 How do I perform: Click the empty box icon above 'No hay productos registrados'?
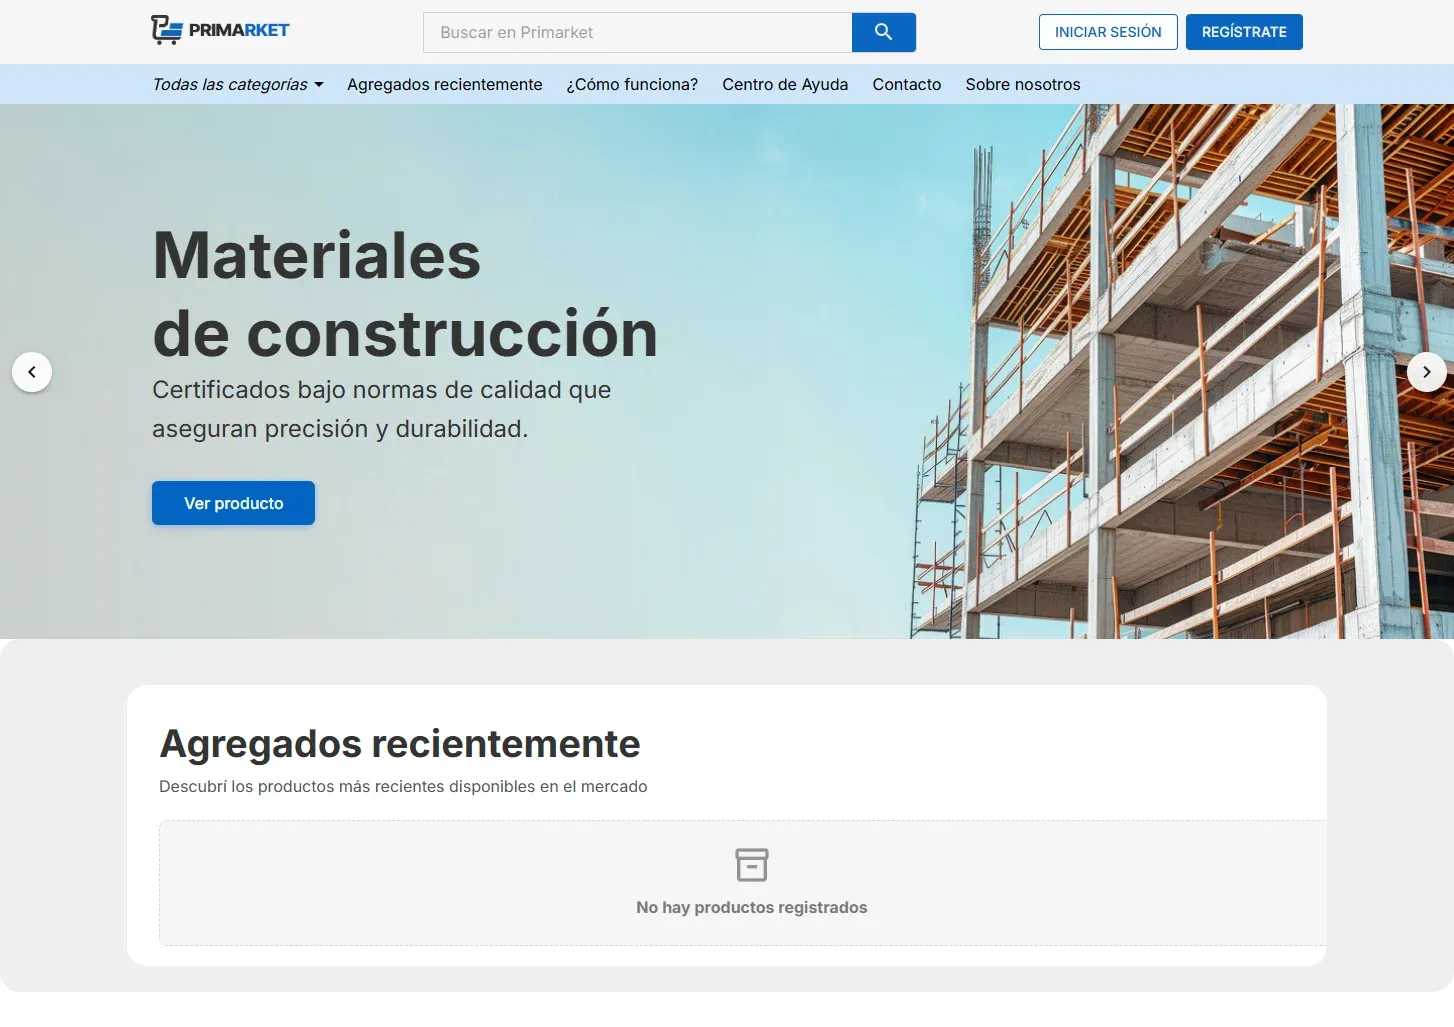pyautogui.click(x=752, y=864)
